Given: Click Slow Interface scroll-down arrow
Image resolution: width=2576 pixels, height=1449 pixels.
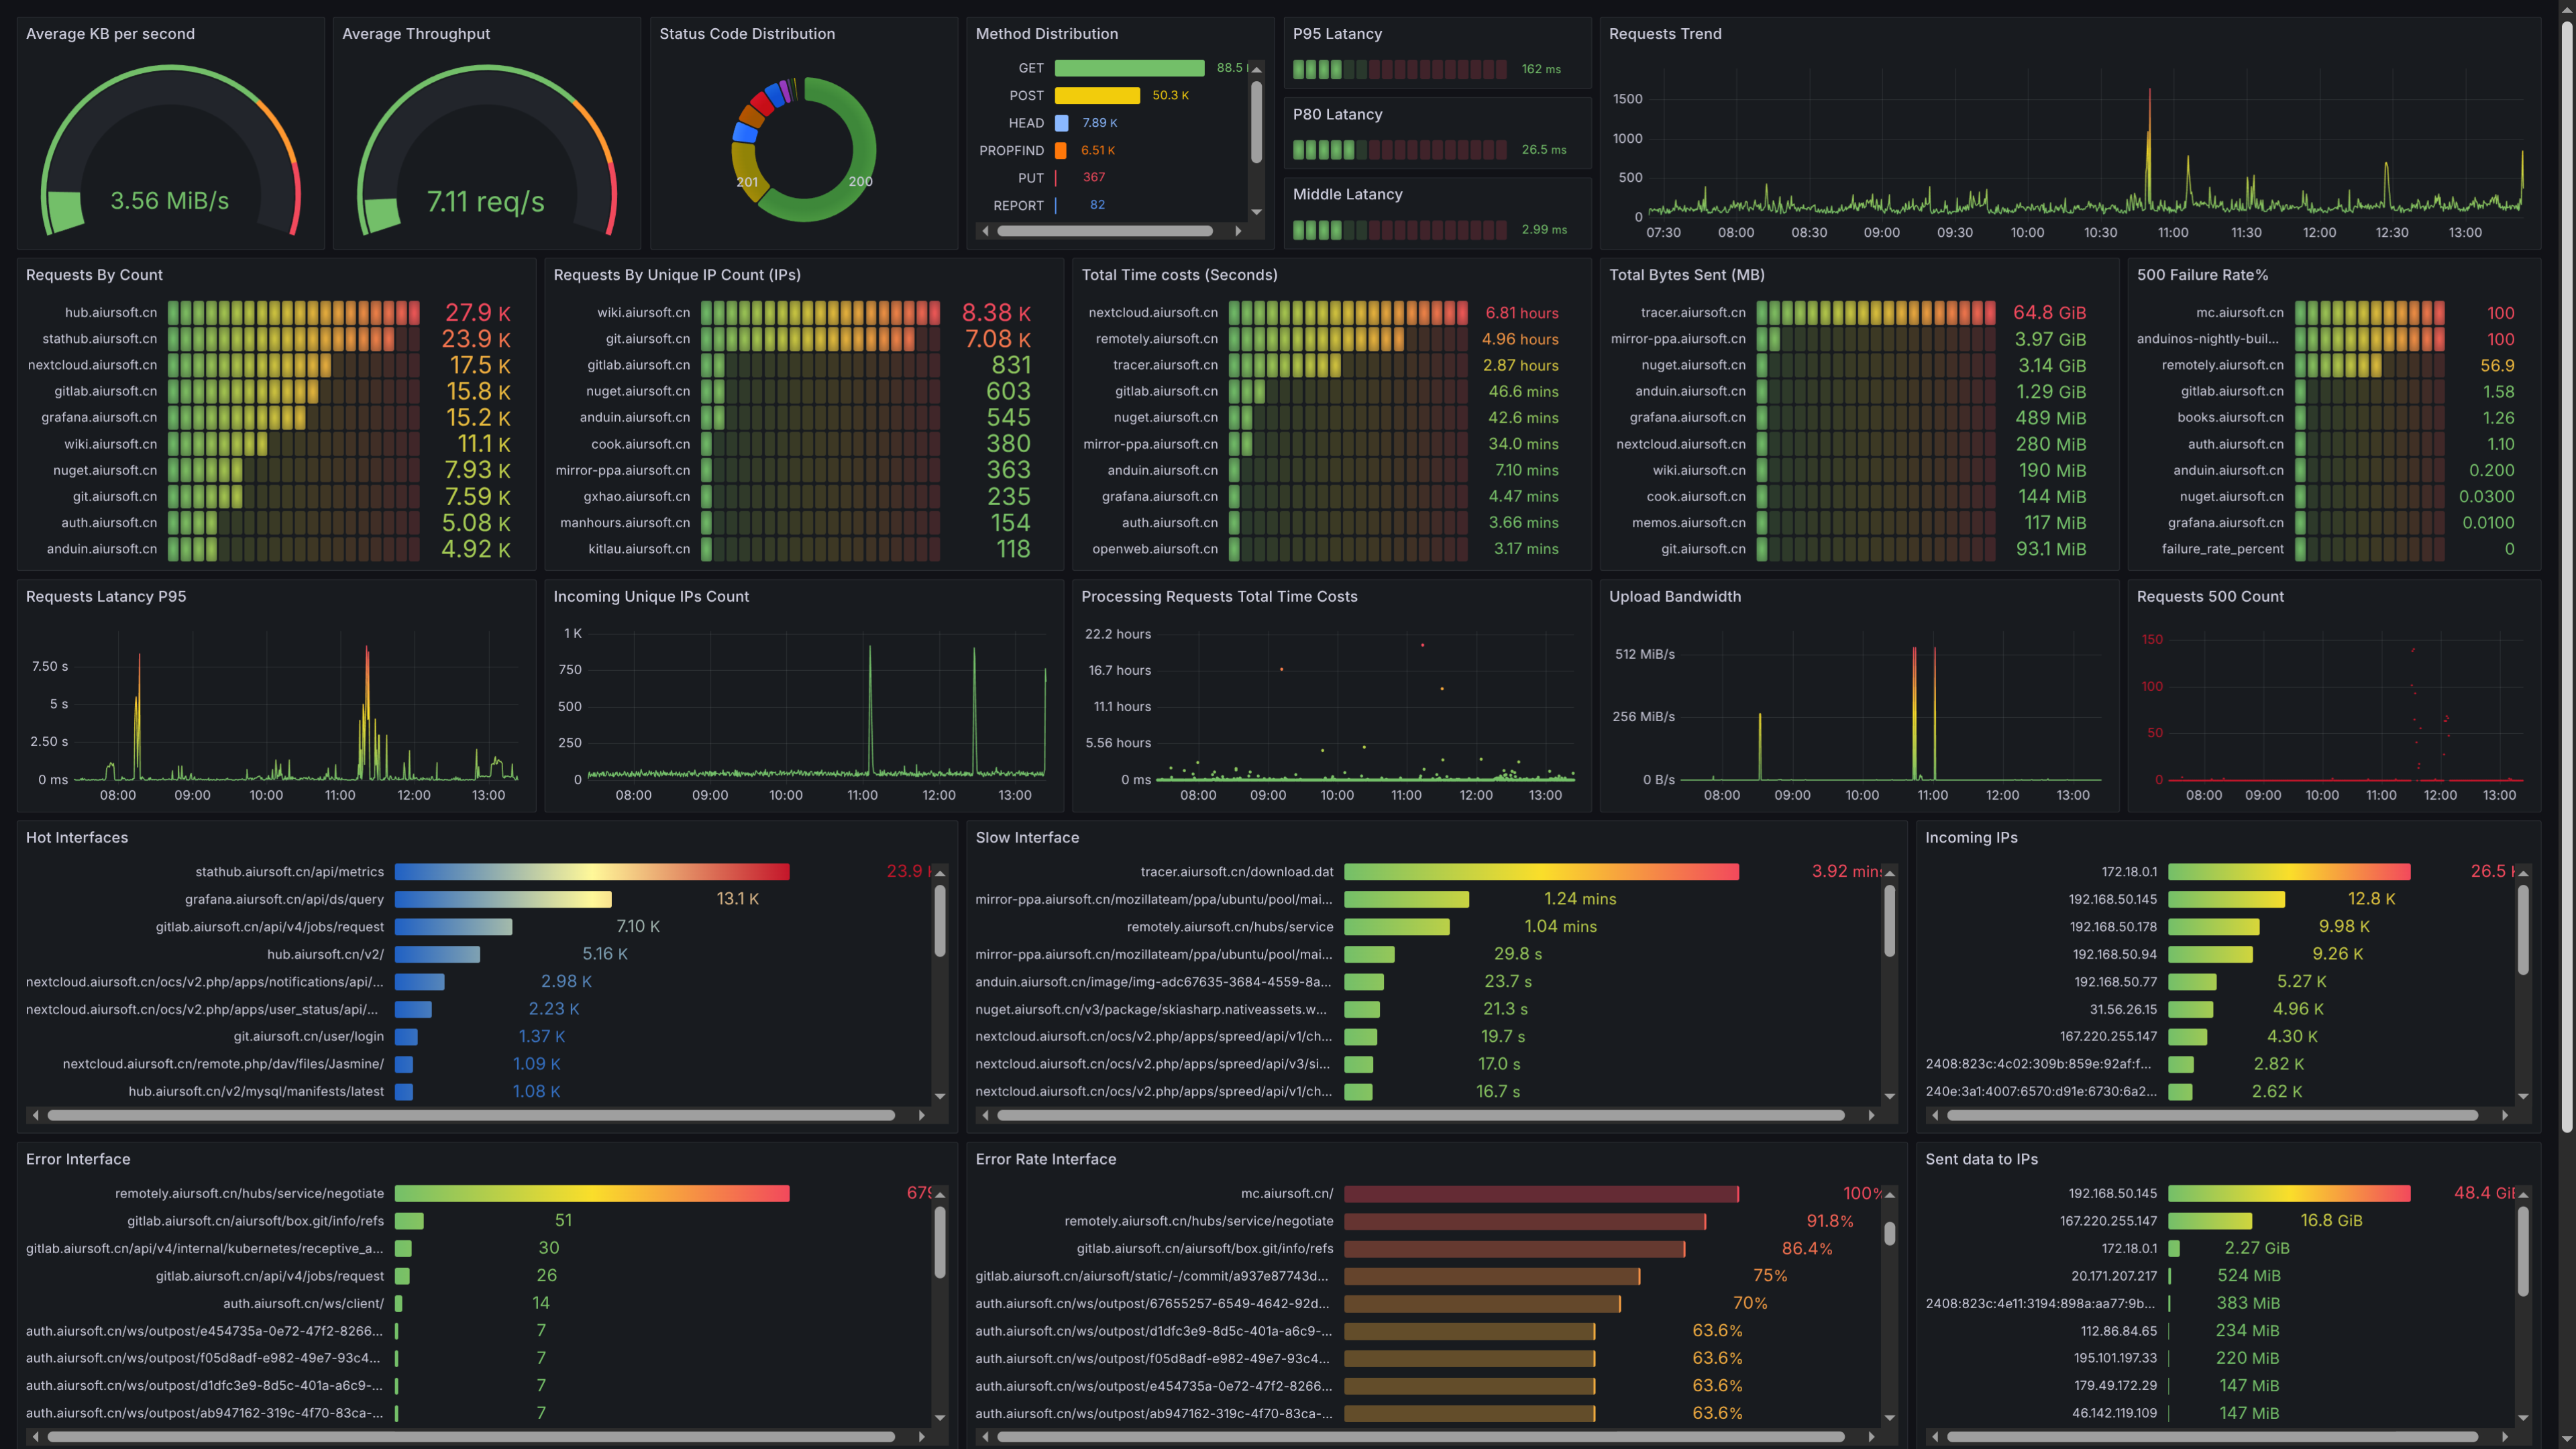Looking at the screenshot, I should pyautogui.click(x=1889, y=1097).
